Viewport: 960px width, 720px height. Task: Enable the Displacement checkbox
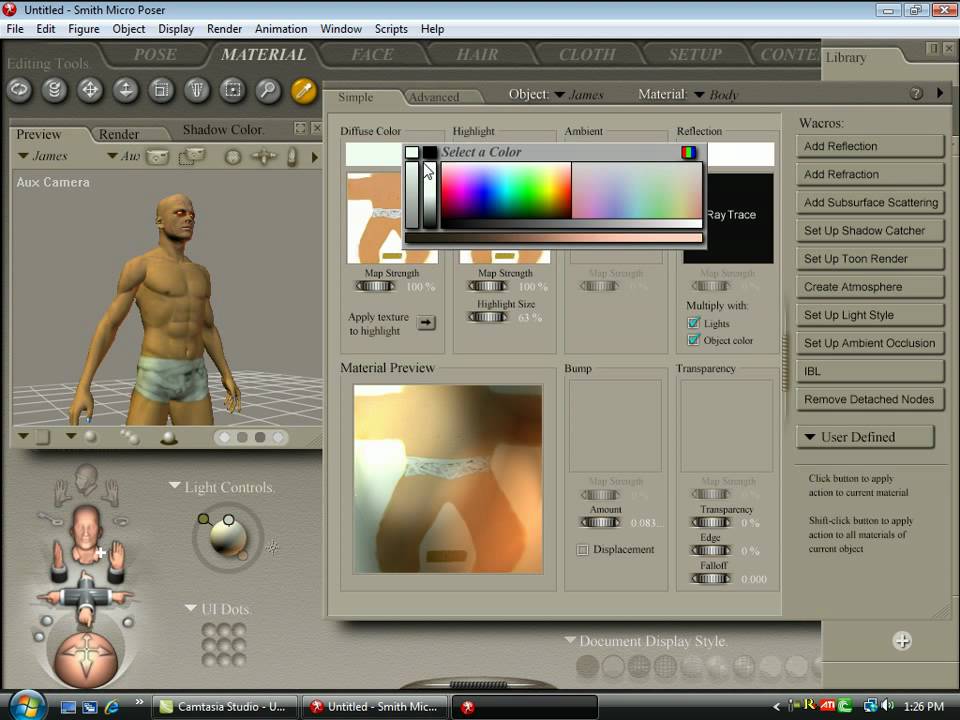point(582,550)
